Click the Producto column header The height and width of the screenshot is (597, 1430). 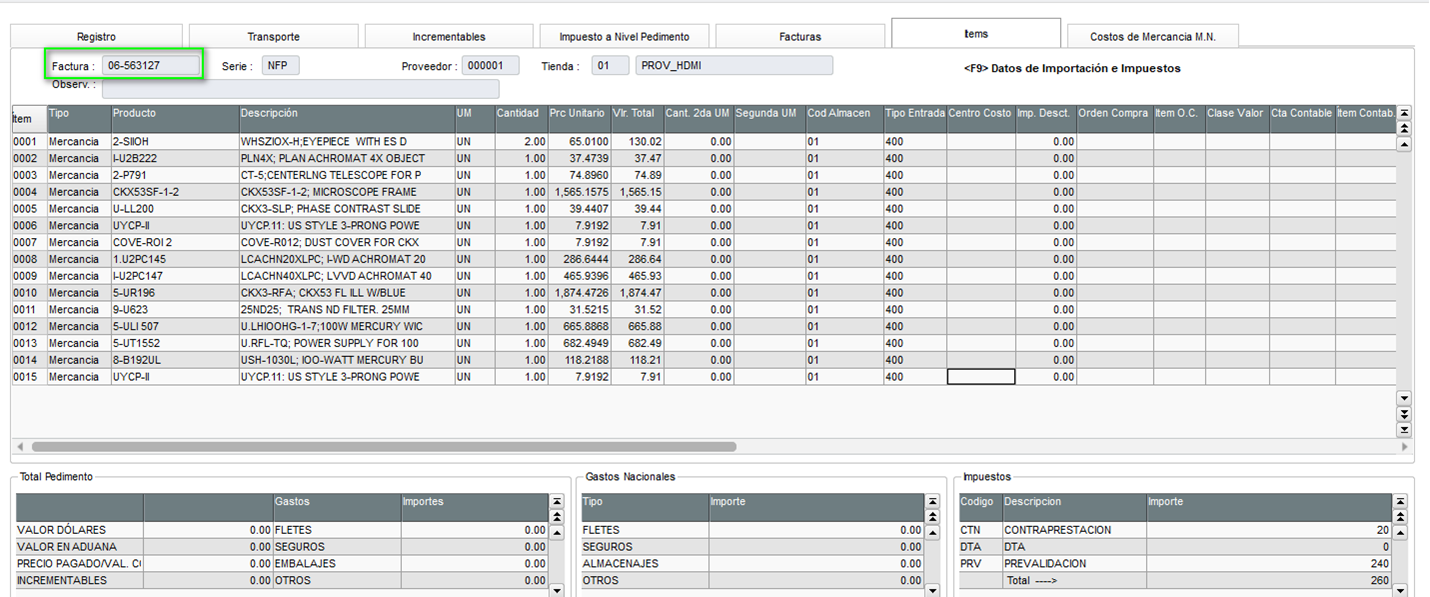[175, 118]
